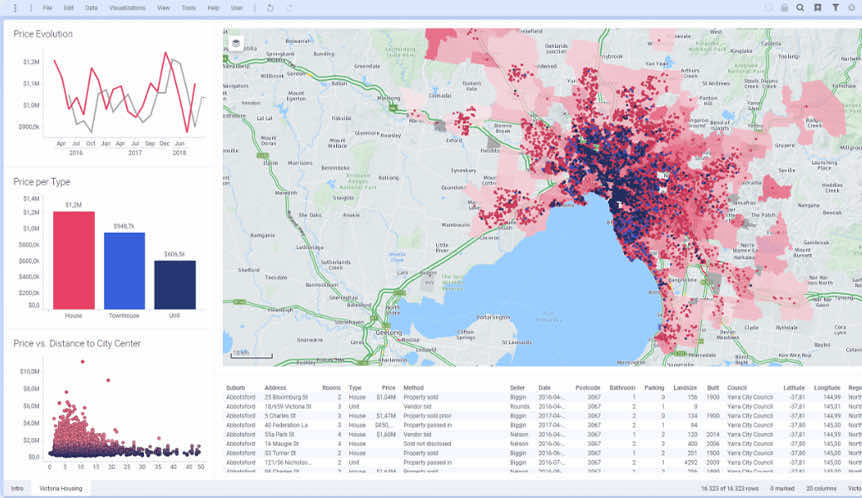Sort table by the Postcode column header
Image resolution: width=862 pixels, height=498 pixels.
click(x=588, y=388)
